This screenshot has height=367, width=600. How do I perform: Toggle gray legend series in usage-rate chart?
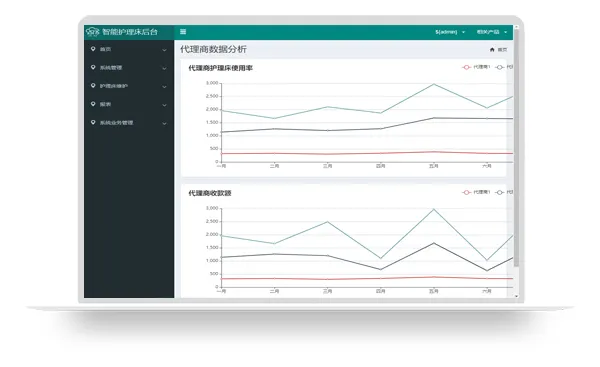(x=504, y=67)
